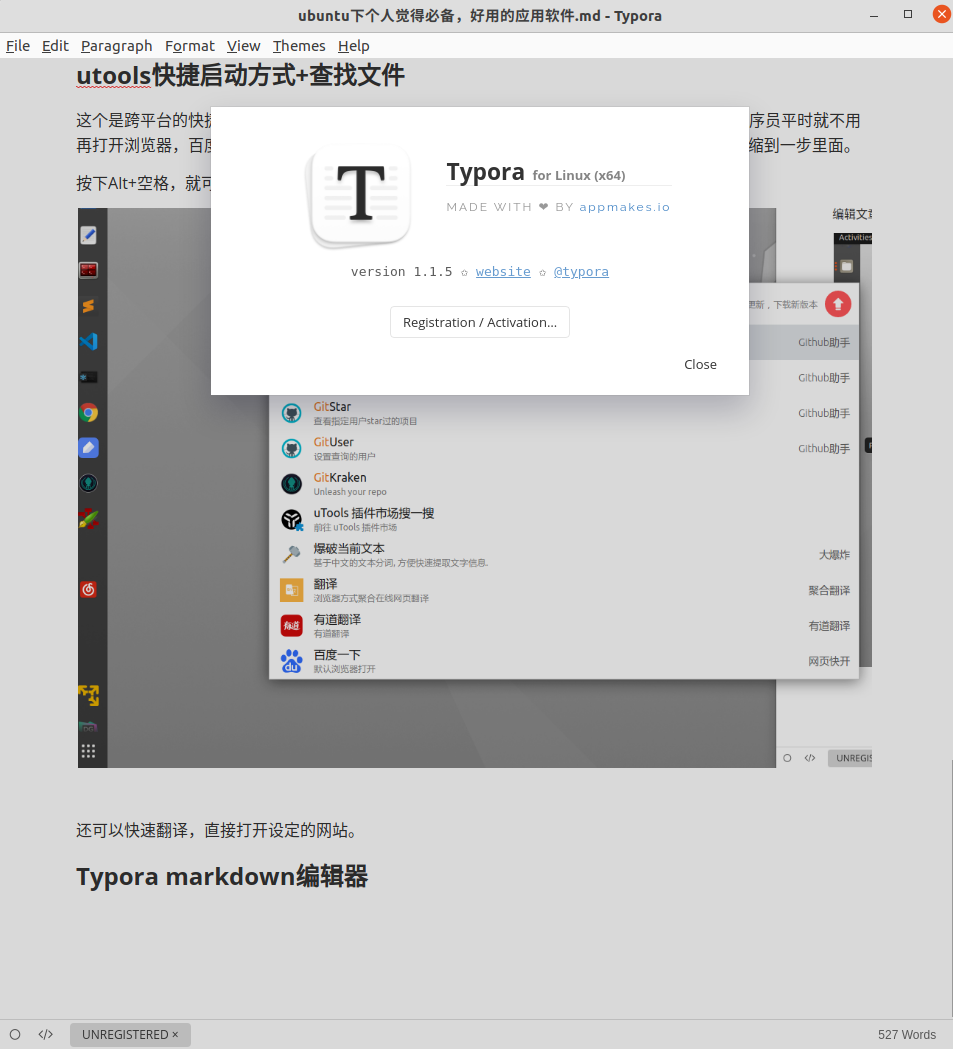Click the heading Typora markdown编辑器
953x1049 pixels.
[x=222, y=876]
